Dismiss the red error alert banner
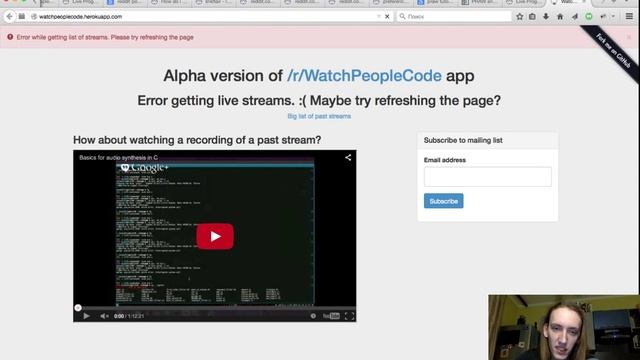 pos(629,37)
